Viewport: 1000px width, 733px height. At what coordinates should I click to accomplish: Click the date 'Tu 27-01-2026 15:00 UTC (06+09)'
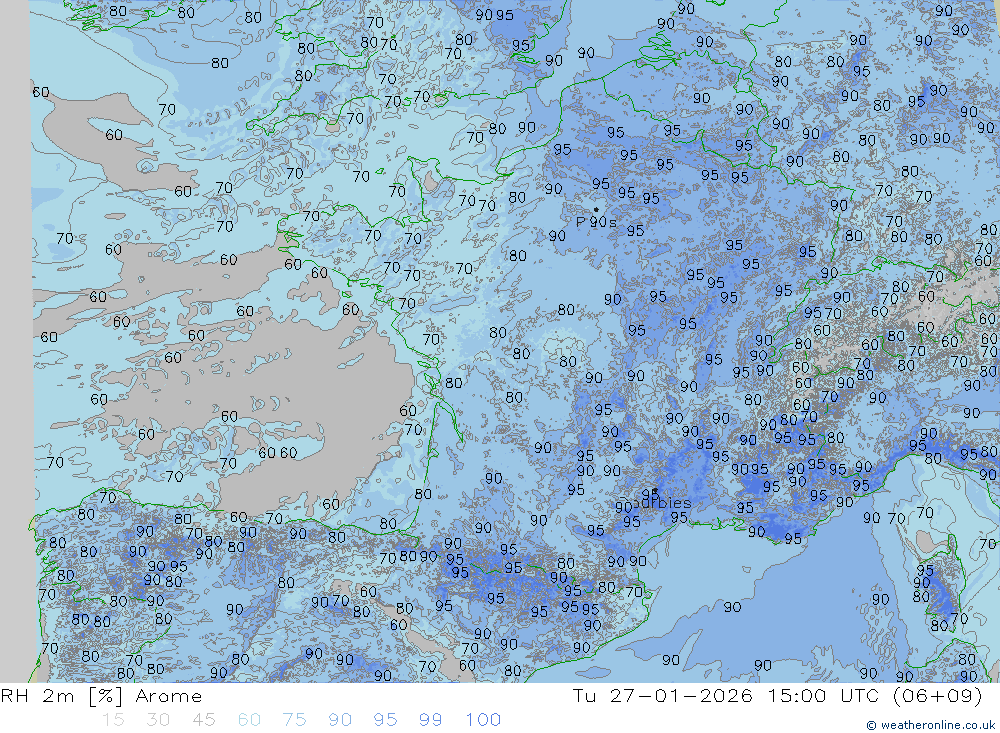click(x=777, y=696)
